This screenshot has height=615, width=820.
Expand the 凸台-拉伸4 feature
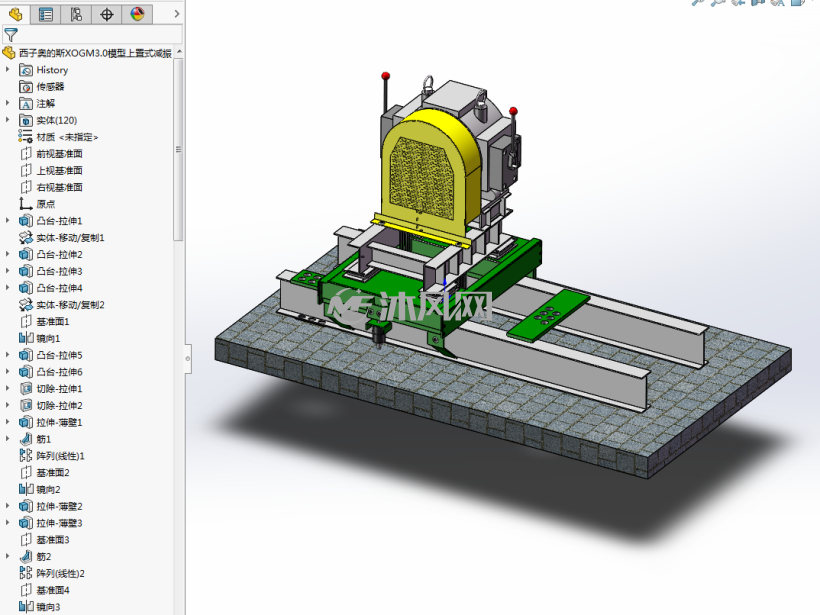(x=7, y=288)
